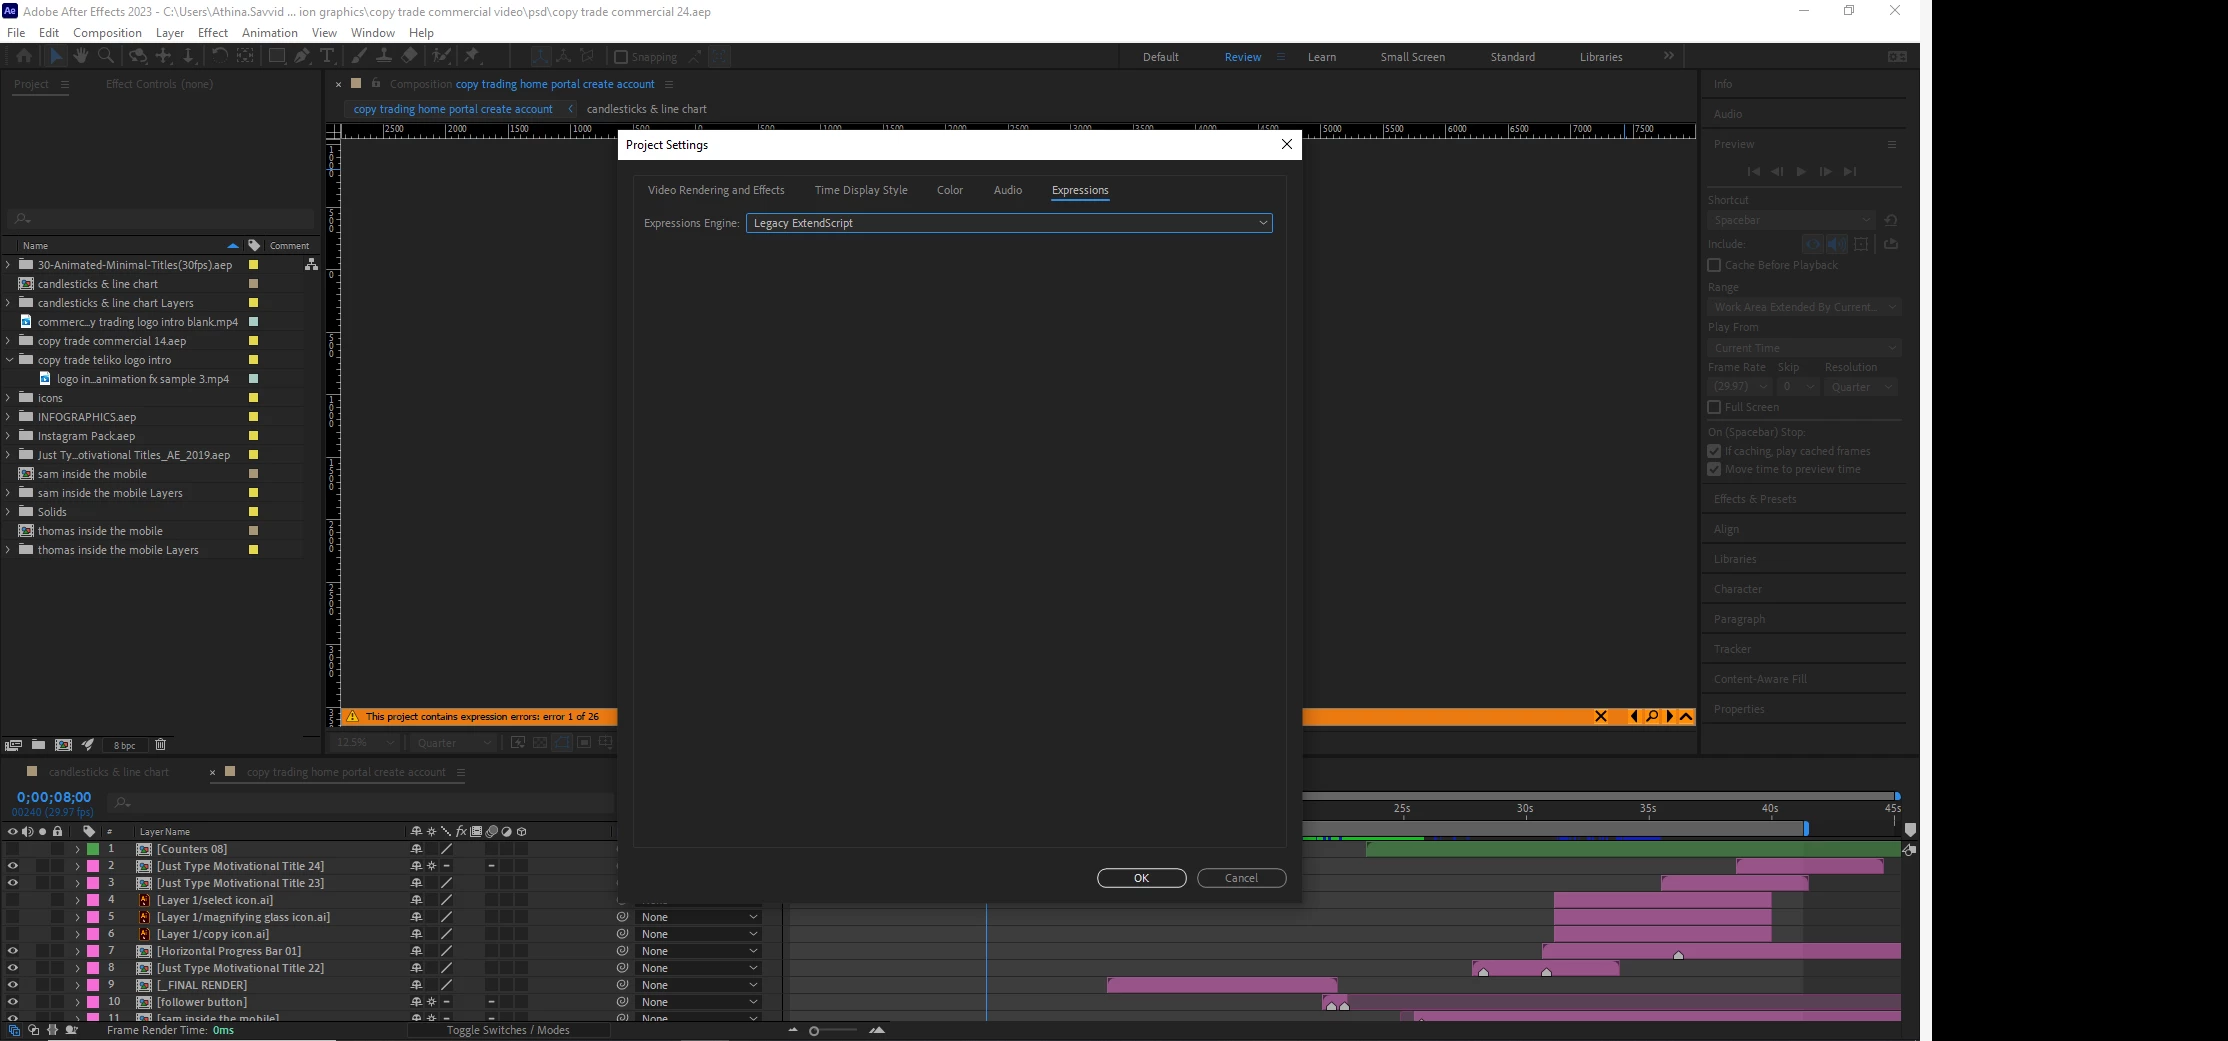
Task: Toggle Move time to preview time
Action: tap(1714, 469)
